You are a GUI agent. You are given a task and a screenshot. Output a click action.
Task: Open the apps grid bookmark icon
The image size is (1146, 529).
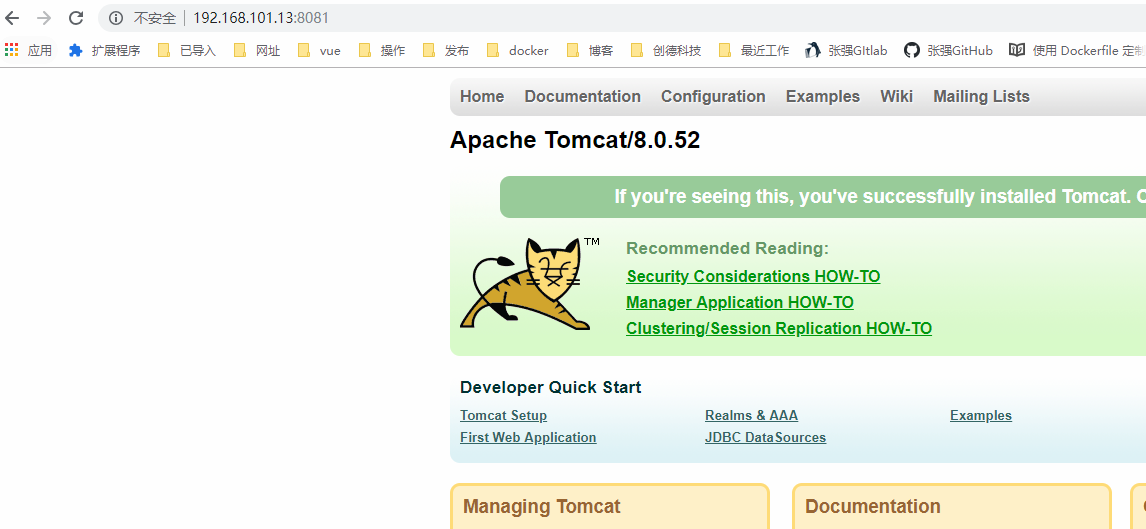[12, 50]
